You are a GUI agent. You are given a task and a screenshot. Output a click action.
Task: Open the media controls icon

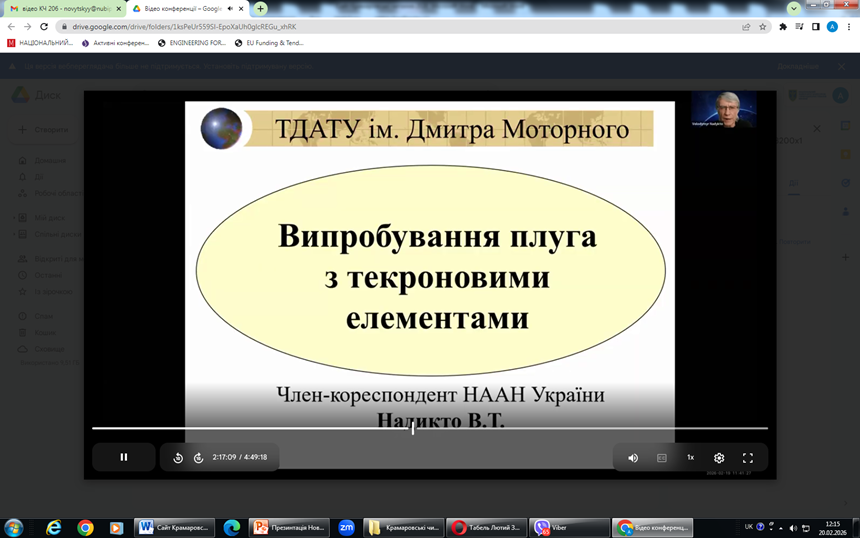(x=799, y=26)
